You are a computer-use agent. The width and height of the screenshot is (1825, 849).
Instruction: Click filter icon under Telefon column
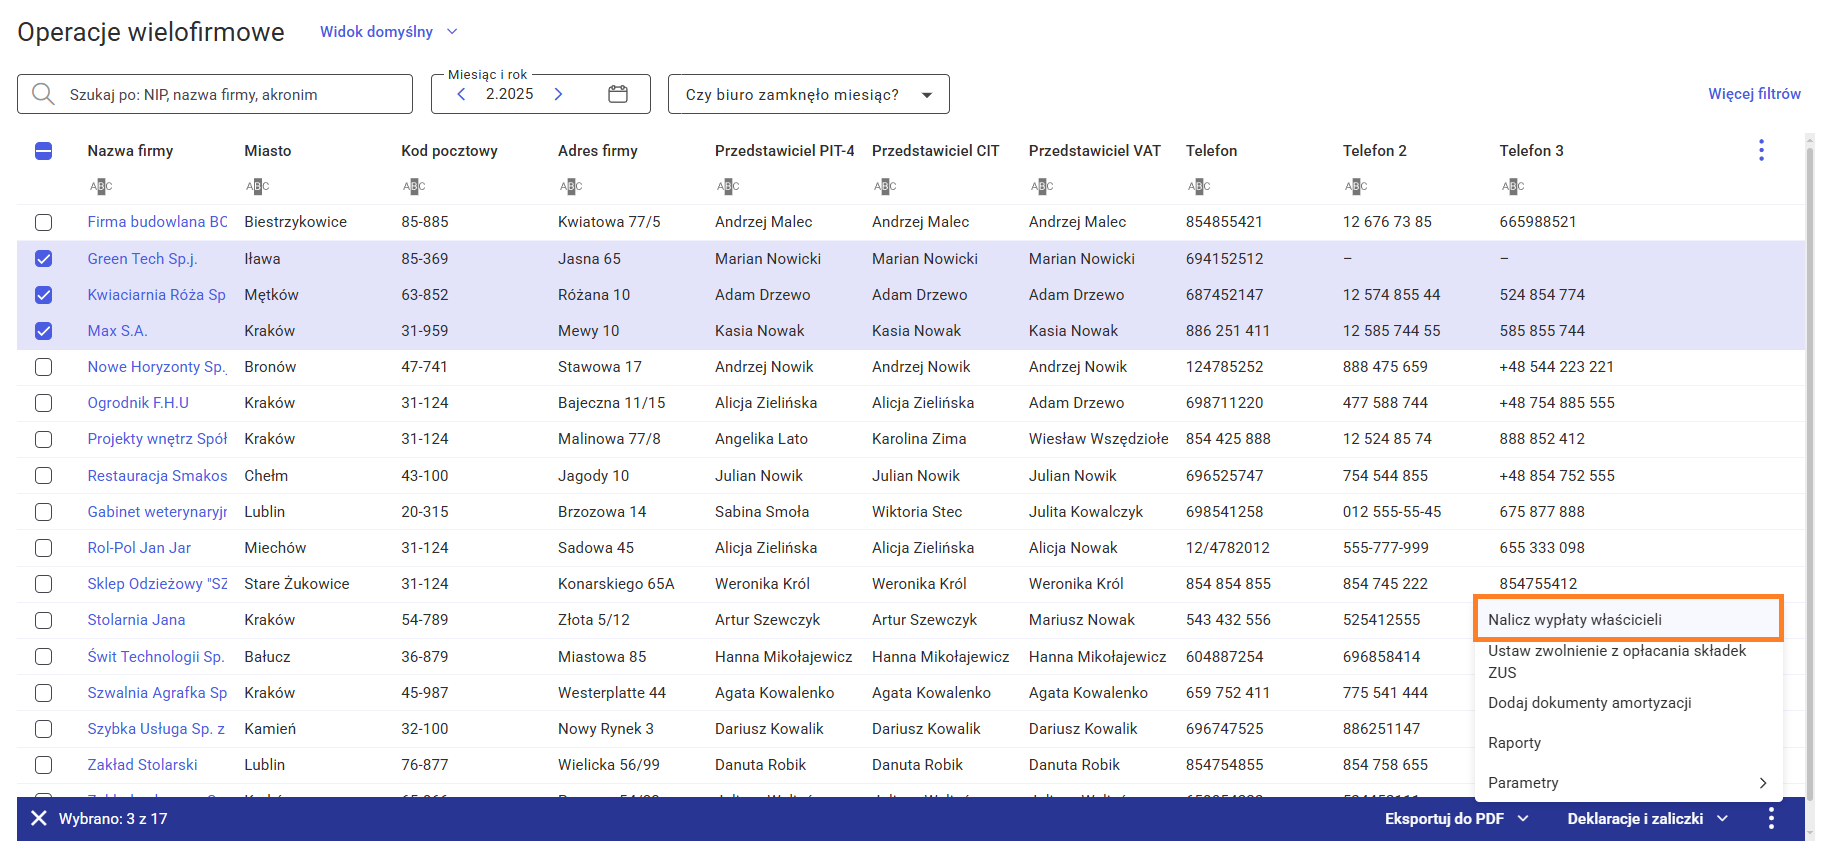coord(1199,186)
